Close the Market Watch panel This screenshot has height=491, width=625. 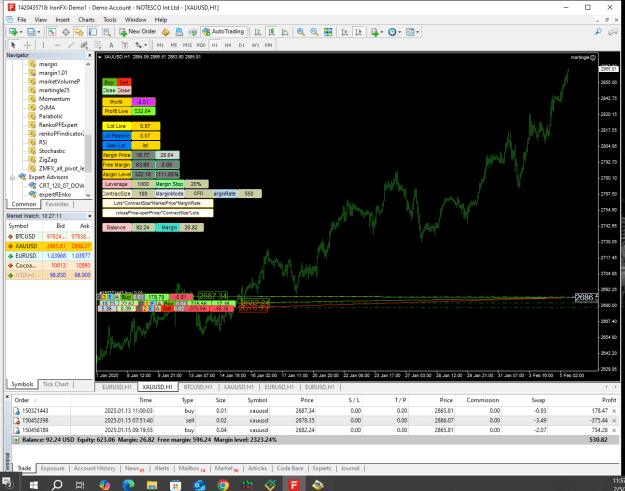[90, 216]
